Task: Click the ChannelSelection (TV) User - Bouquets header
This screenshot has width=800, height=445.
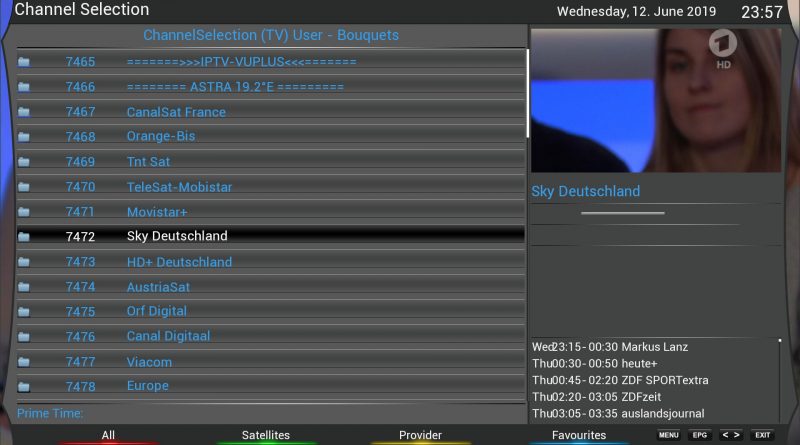Action: pyautogui.click(x=271, y=35)
